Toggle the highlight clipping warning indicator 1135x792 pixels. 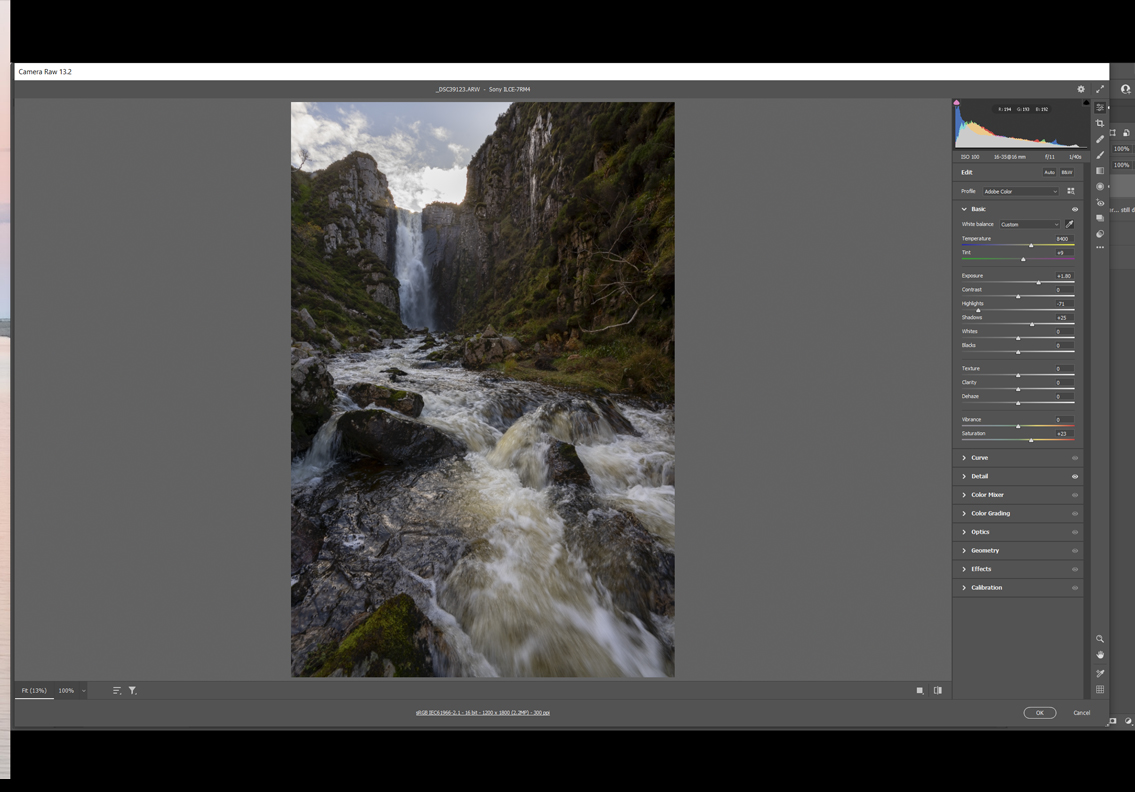pos(1086,102)
